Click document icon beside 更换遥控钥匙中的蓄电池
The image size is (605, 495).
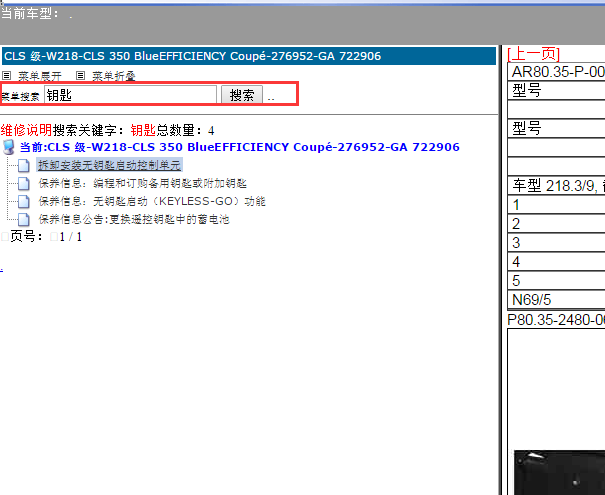pyautogui.click(x=24, y=220)
